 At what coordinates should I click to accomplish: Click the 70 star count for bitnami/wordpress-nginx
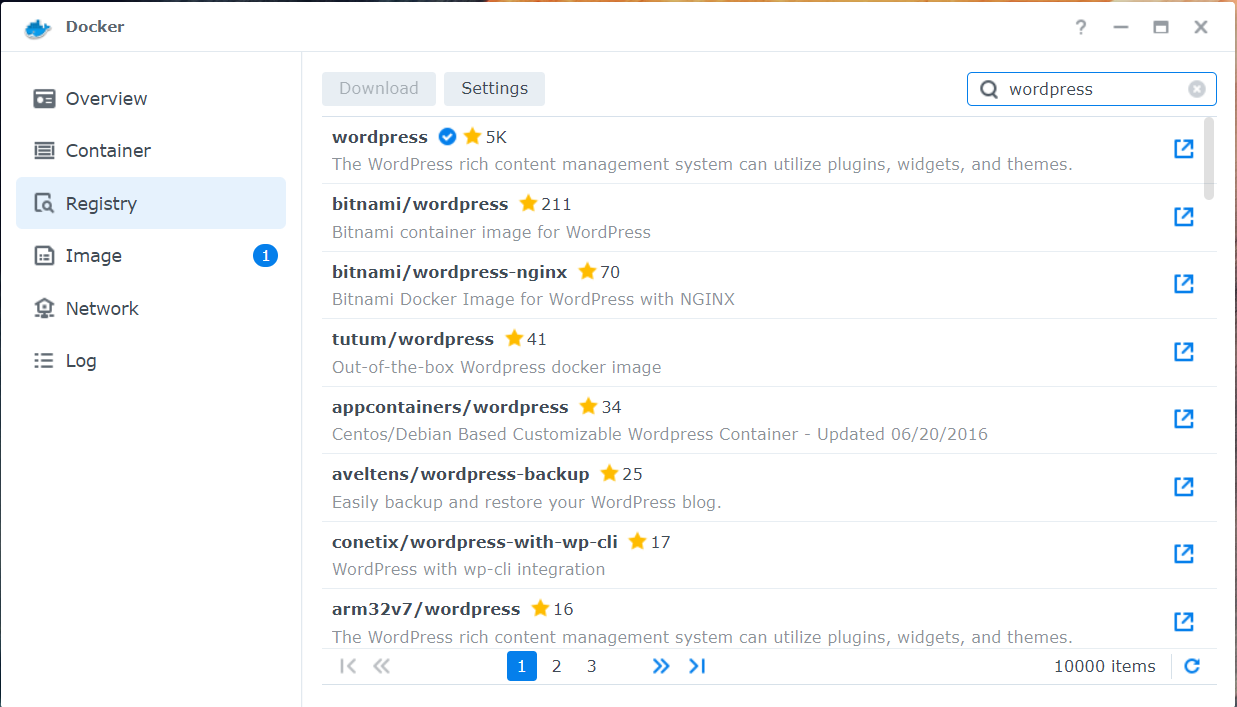click(x=610, y=272)
